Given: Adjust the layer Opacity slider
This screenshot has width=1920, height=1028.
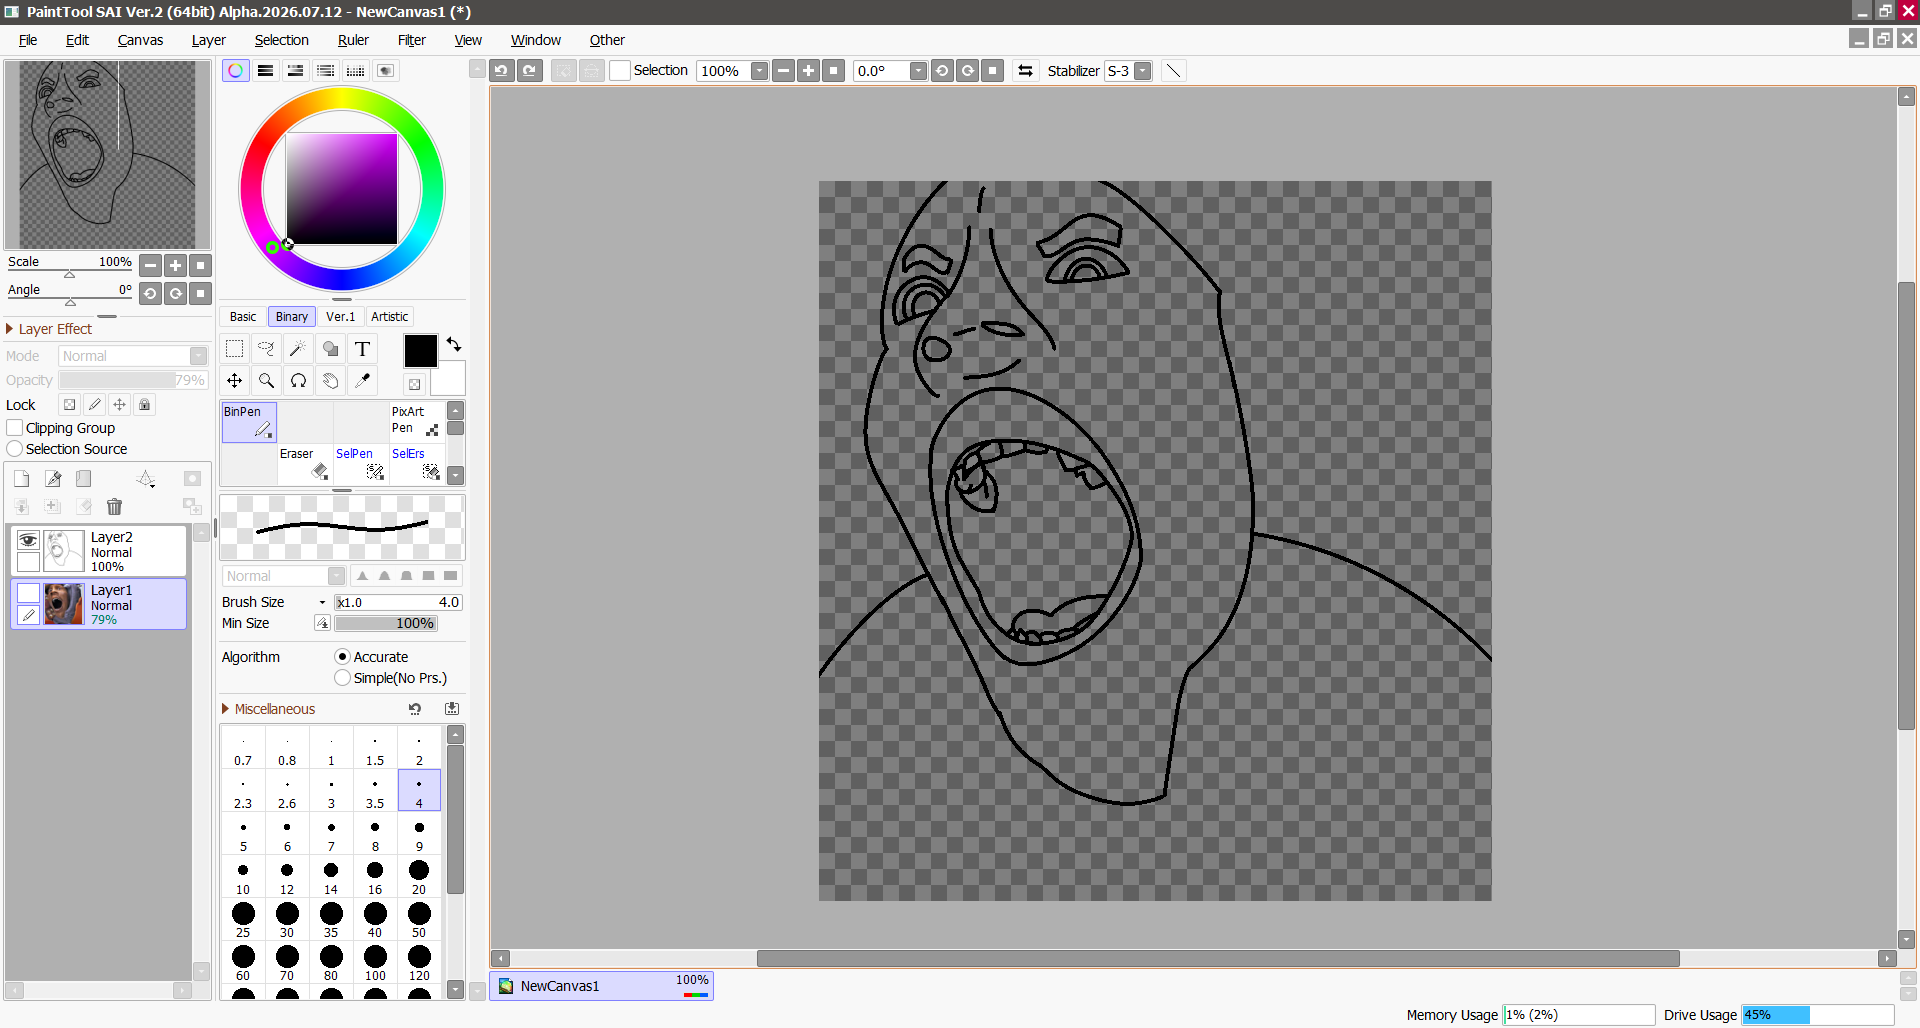Looking at the screenshot, I should click(x=133, y=380).
